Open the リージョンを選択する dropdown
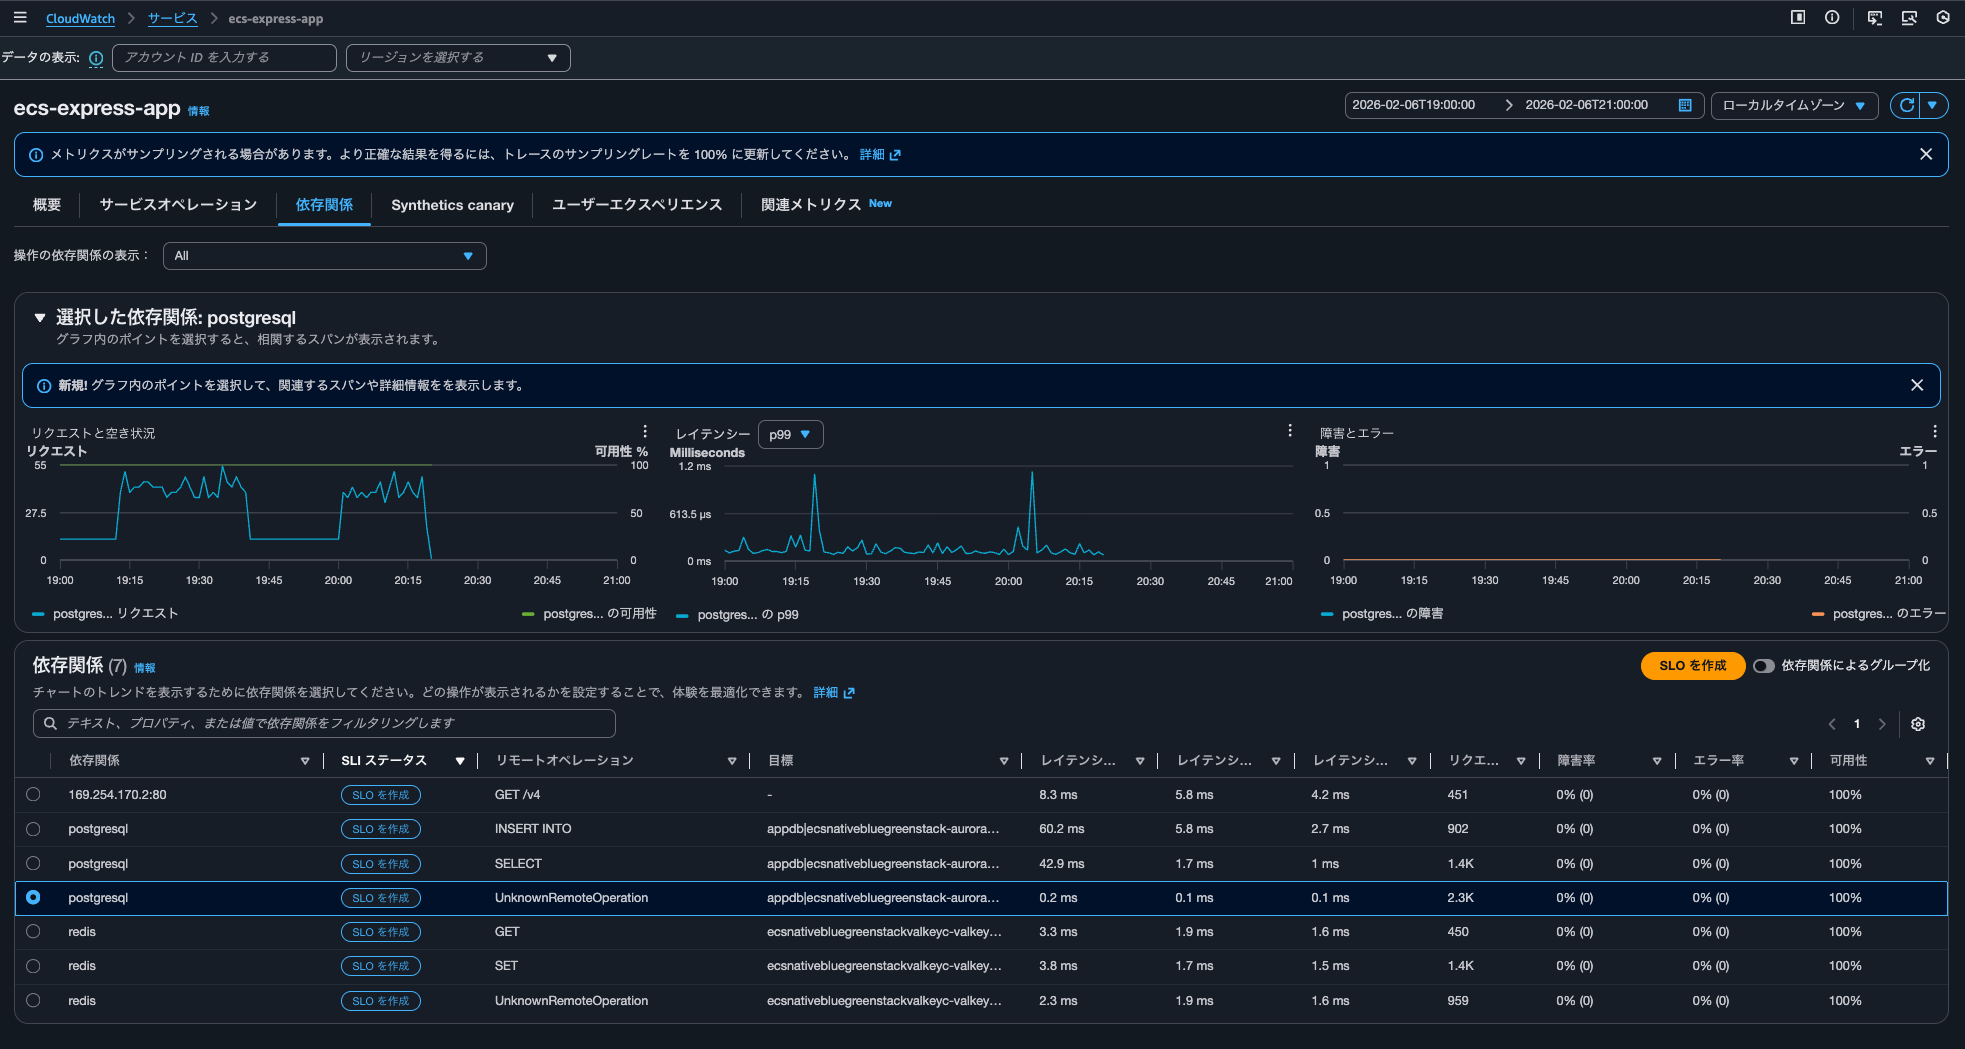This screenshot has width=1965, height=1049. (457, 57)
